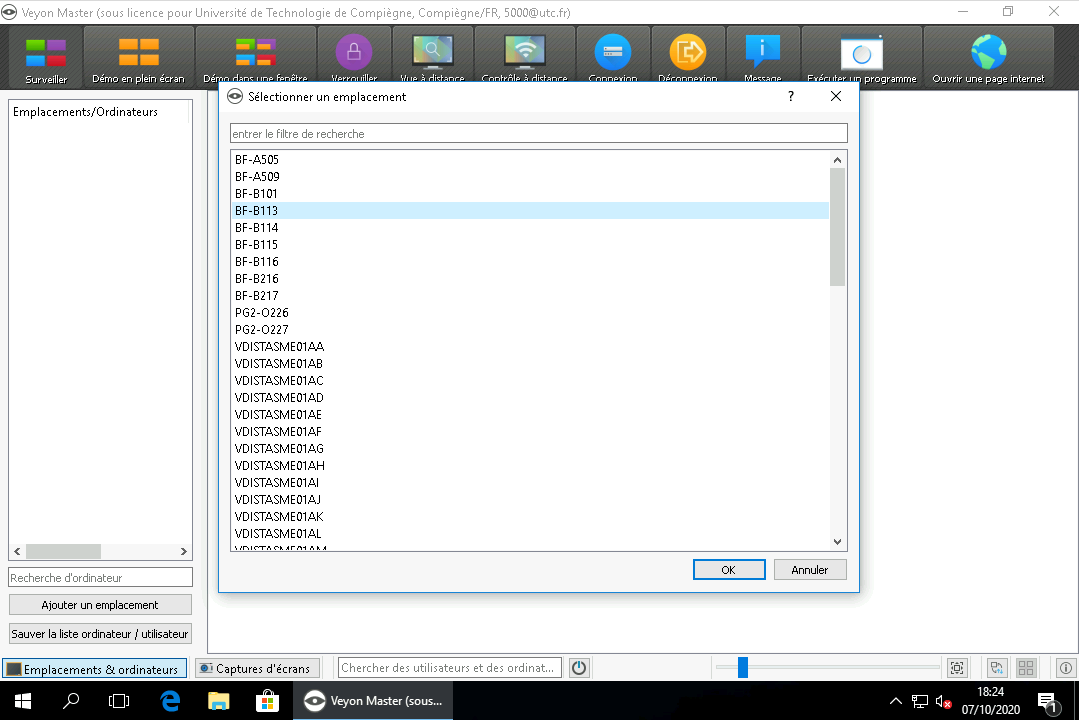The height and width of the screenshot is (720, 1079).
Task: Toggle the power-on computers filter button
Action: (579, 668)
